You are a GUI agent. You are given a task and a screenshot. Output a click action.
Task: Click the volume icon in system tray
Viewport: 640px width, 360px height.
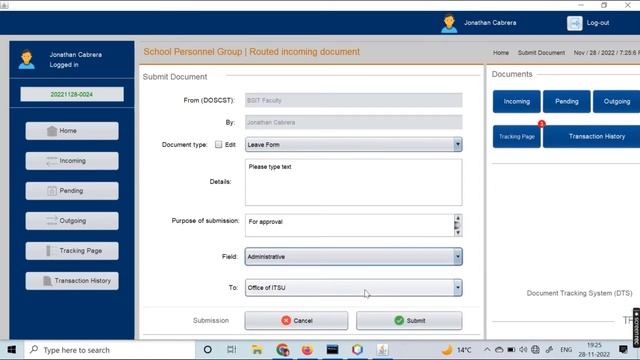pyautogui.click(x=523, y=350)
